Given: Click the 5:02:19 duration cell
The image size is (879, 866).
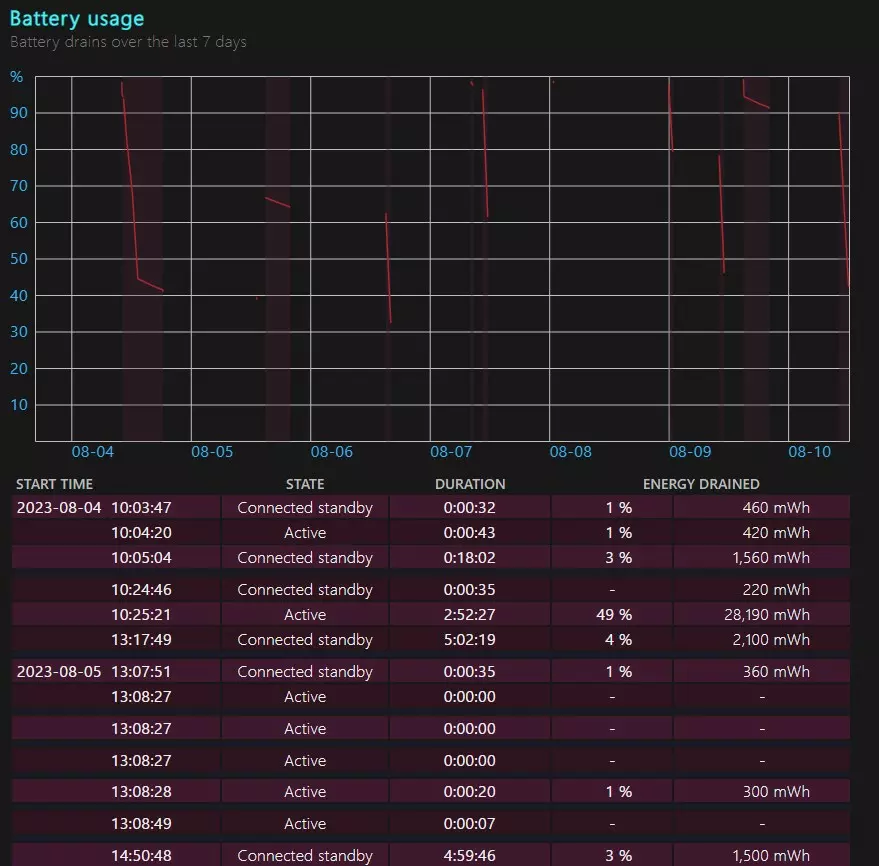Looking at the screenshot, I should point(469,640).
